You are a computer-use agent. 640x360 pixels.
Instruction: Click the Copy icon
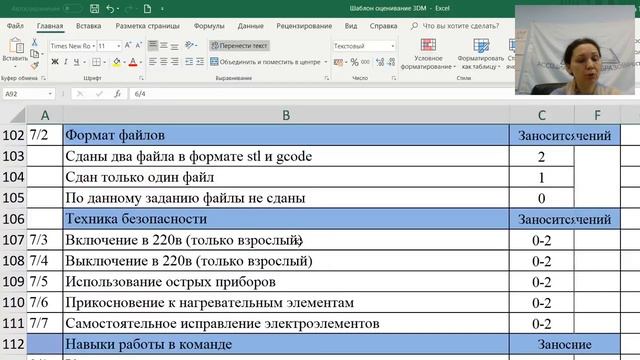click(34, 53)
